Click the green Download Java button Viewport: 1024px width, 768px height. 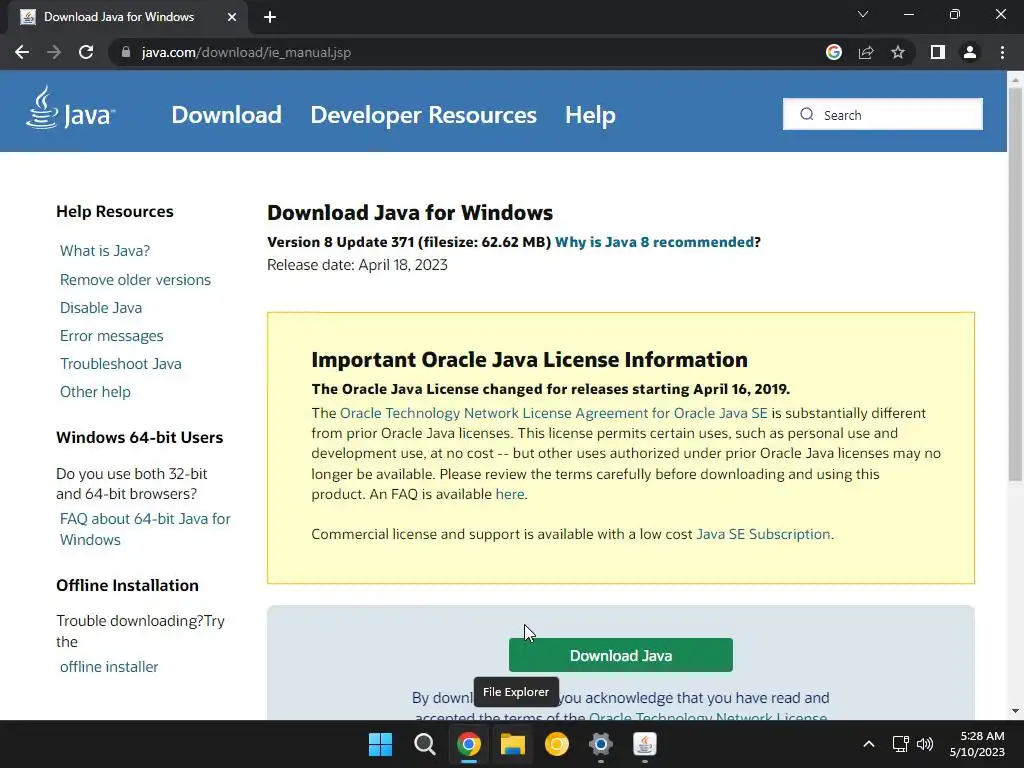coord(620,655)
